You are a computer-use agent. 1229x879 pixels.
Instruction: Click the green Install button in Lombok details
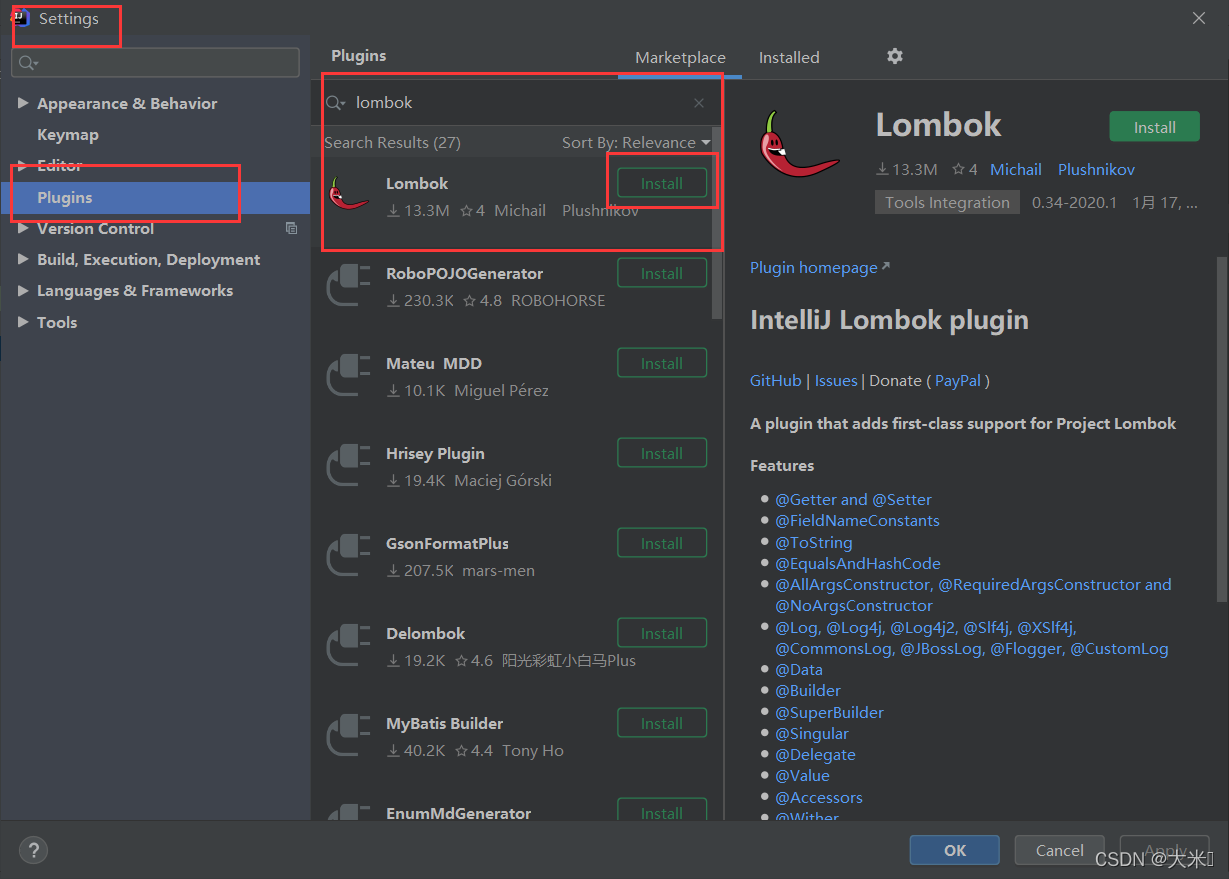pyautogui.click(x=1155, y=127)
